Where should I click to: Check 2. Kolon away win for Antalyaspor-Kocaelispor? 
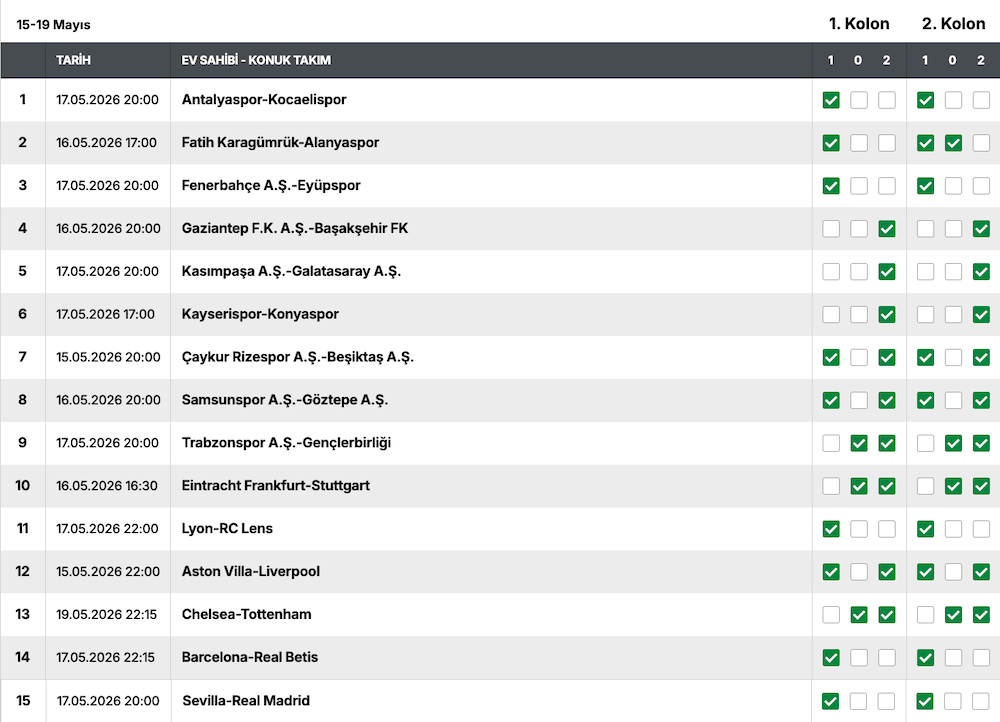pyautogui.click(x=981, y=100)
